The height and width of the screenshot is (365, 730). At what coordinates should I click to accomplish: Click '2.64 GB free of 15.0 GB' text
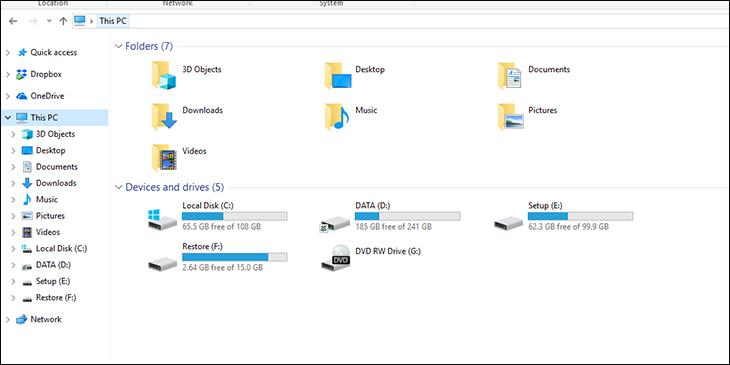pos(223,268)
